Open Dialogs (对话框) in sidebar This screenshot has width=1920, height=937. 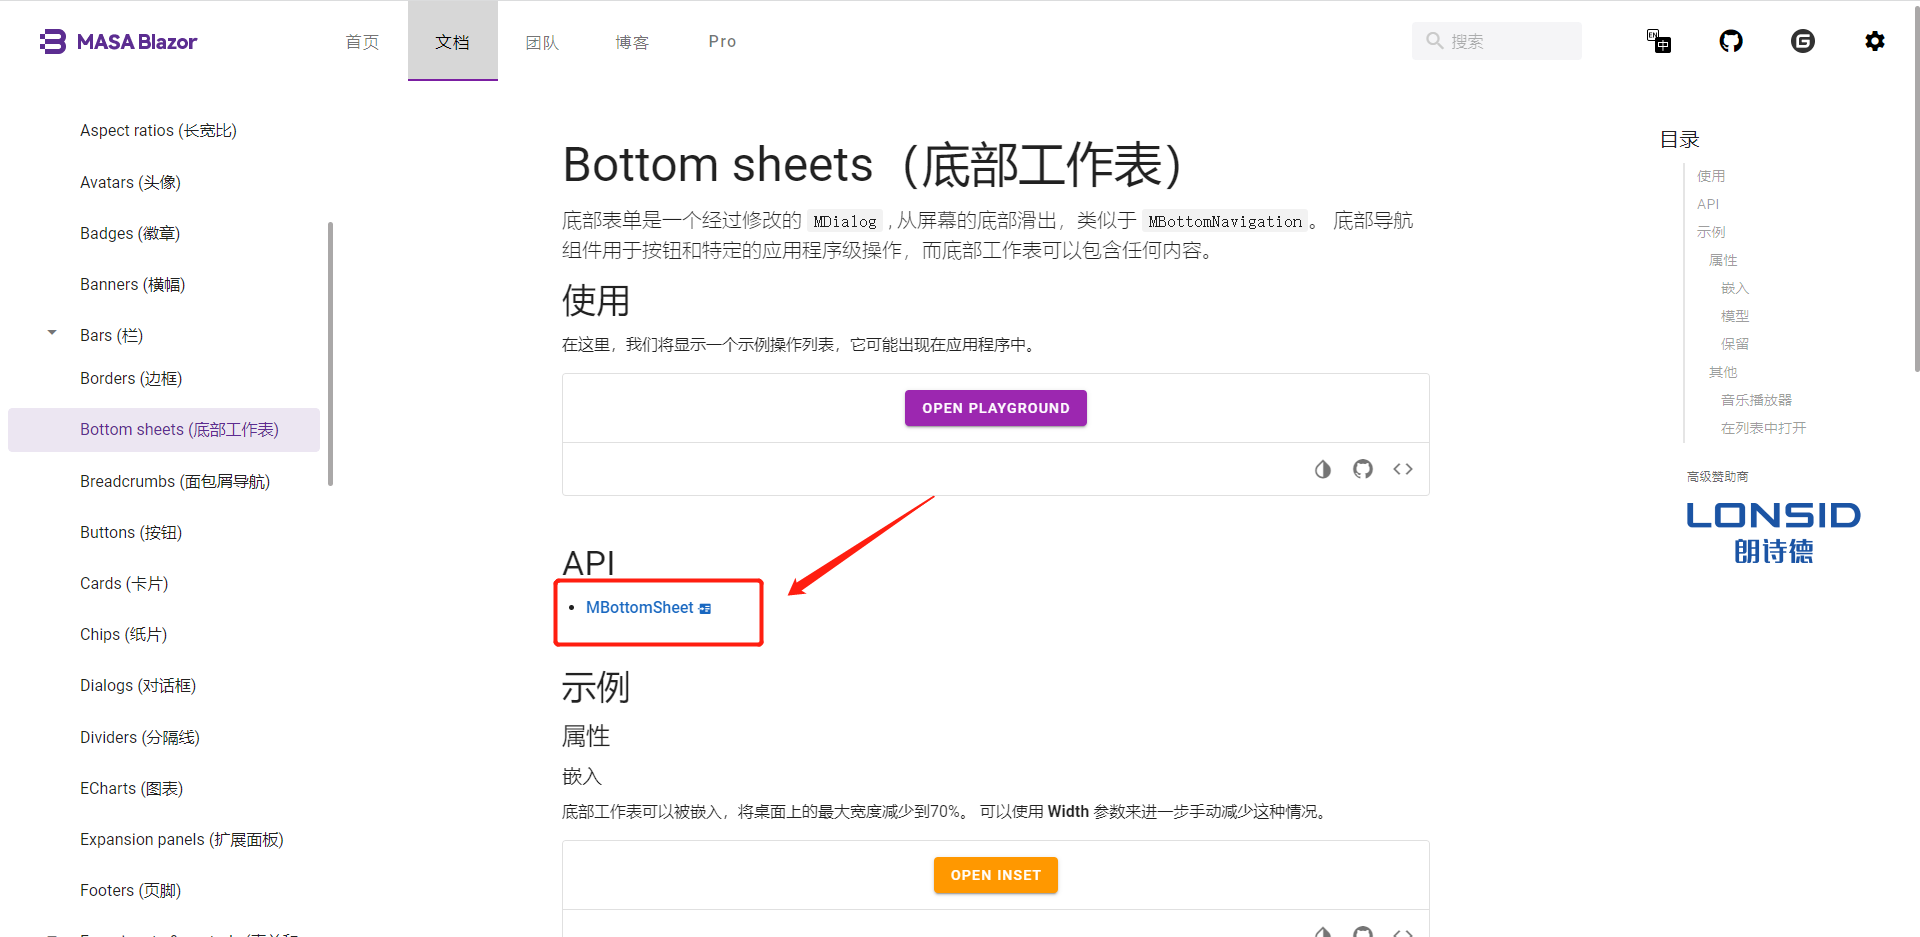tap(138, 685)
